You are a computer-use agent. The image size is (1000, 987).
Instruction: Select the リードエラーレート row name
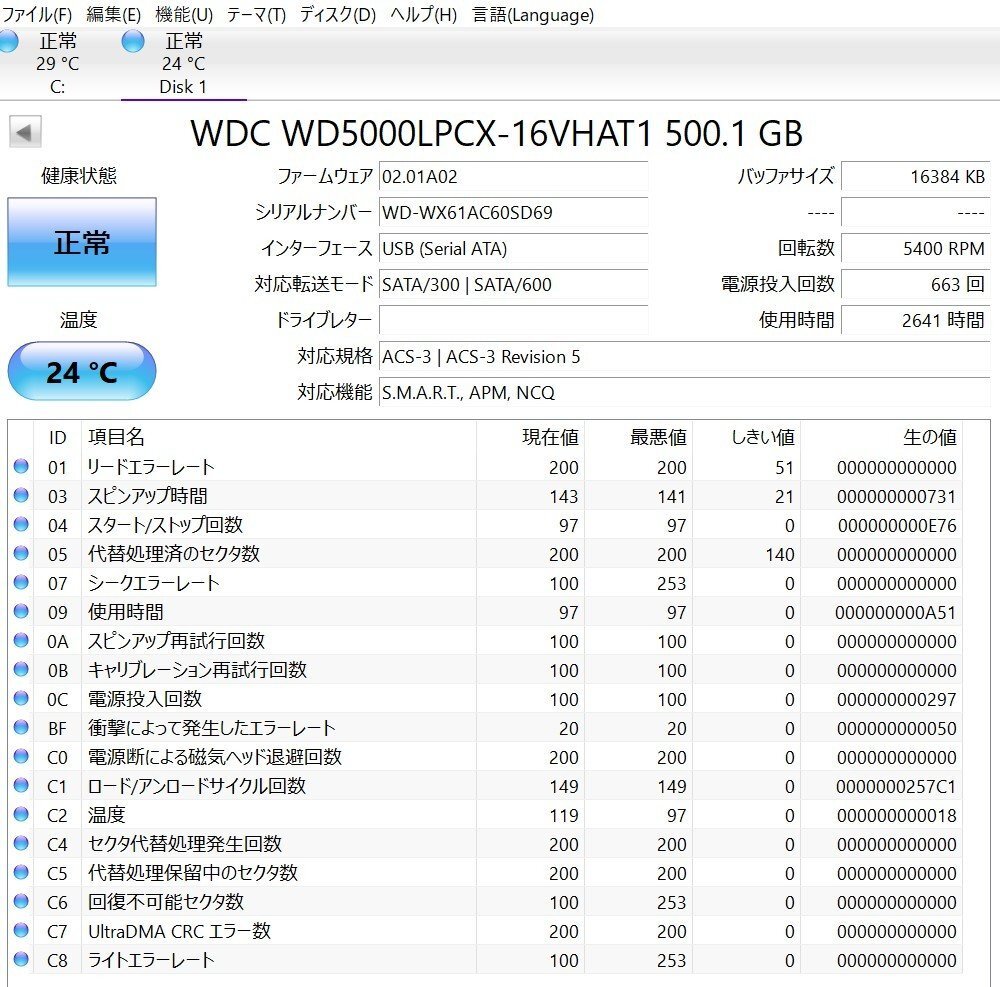click(151, 467)
